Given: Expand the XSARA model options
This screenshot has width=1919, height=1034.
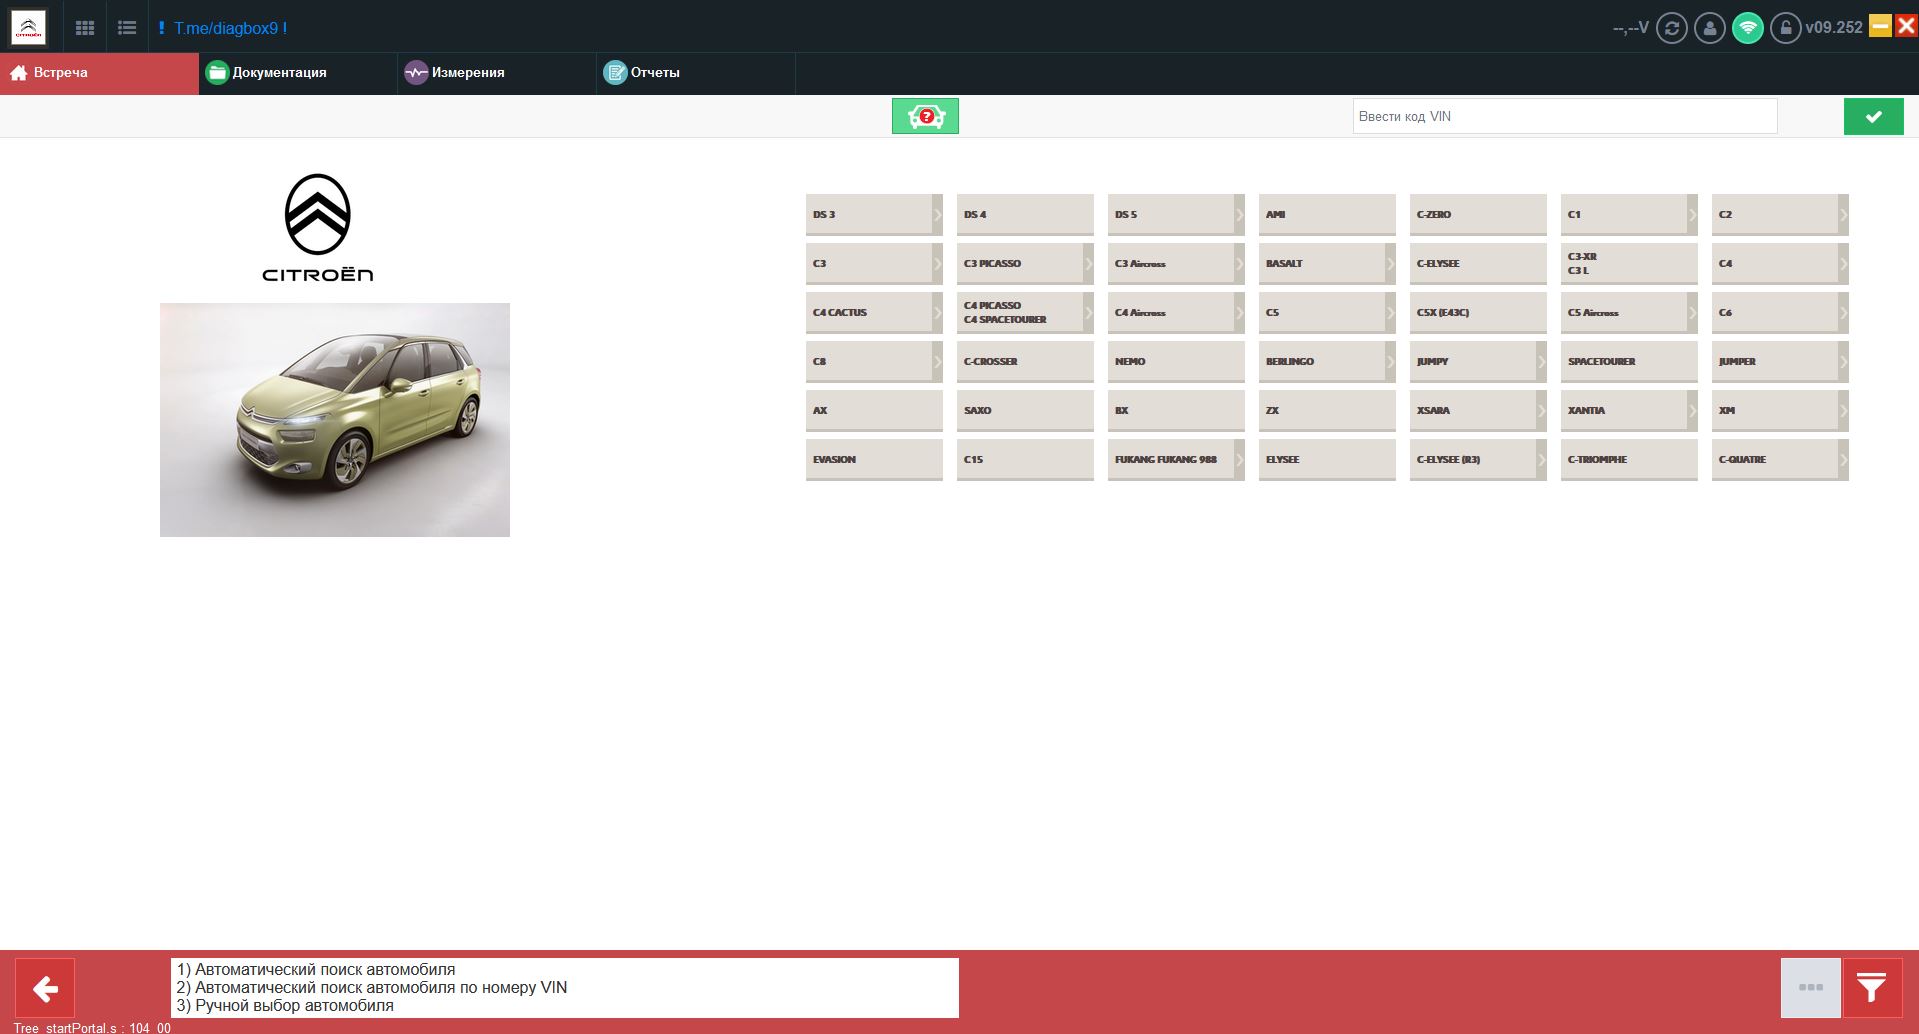Looking at the screenshot, I should point(1541,410).
